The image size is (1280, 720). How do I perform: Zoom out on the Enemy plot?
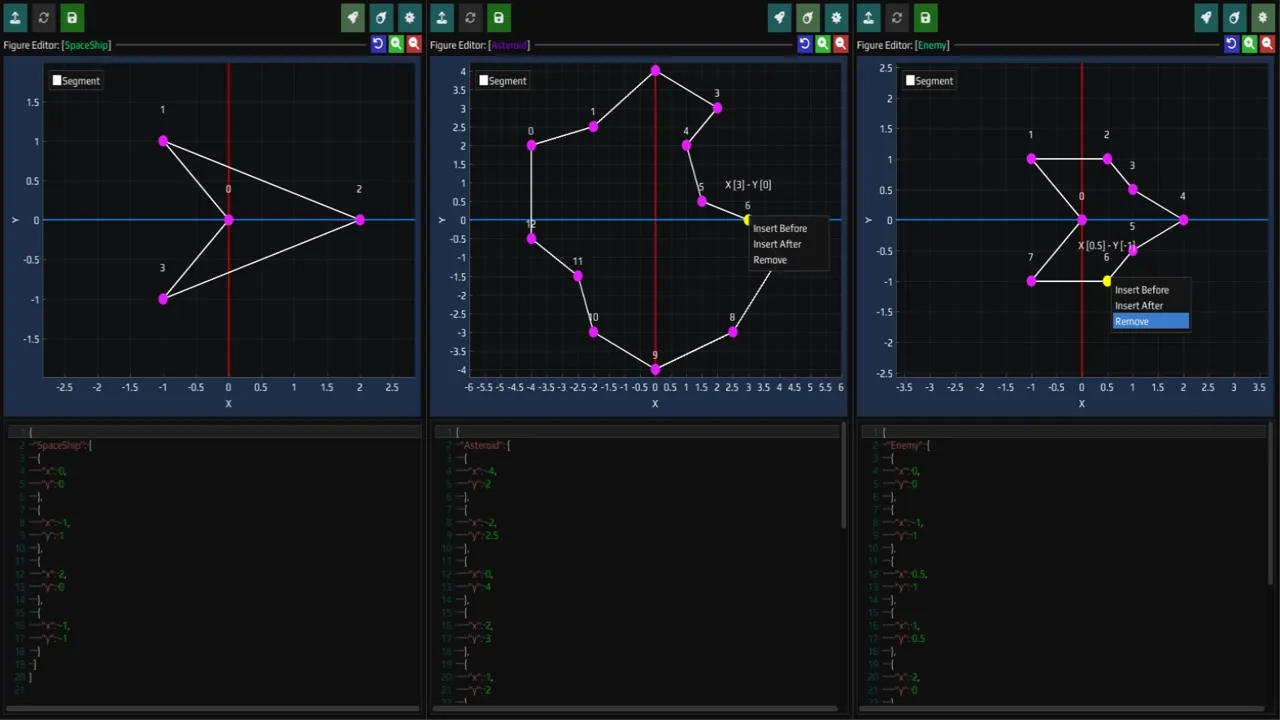pyautogui.click(x=1265, y=44)
